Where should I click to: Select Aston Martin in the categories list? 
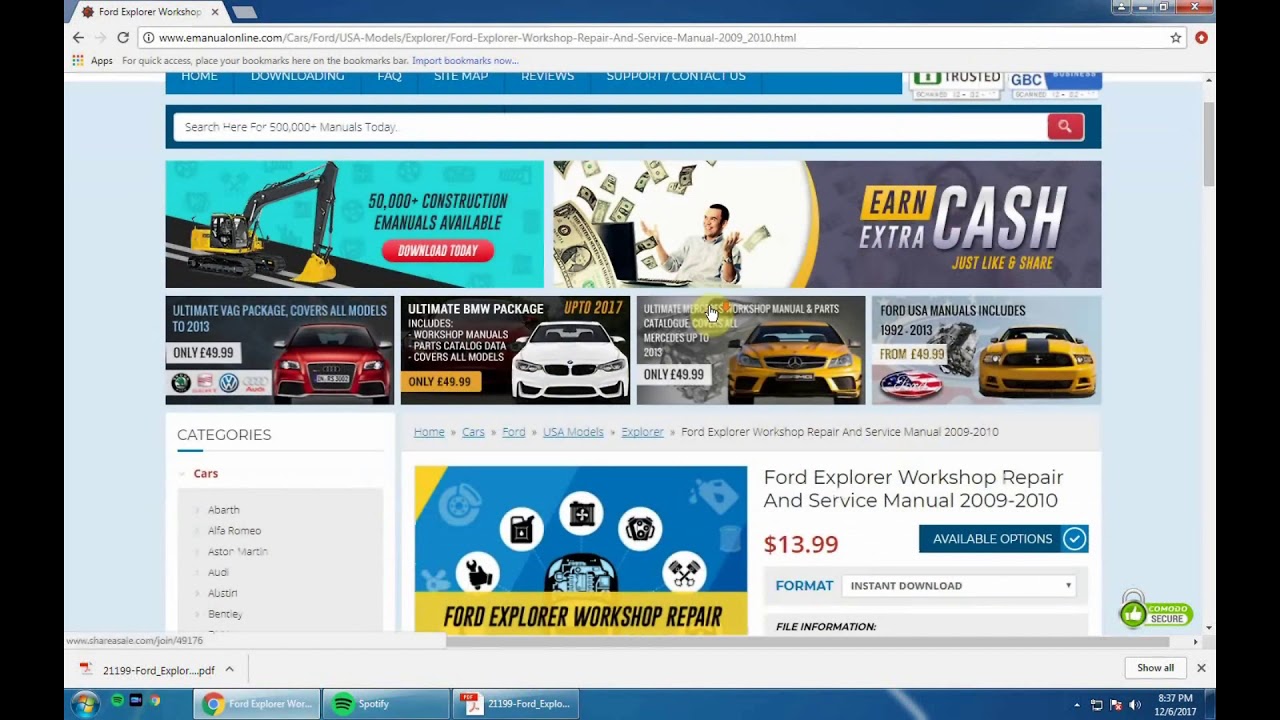(x=238, y=552)
